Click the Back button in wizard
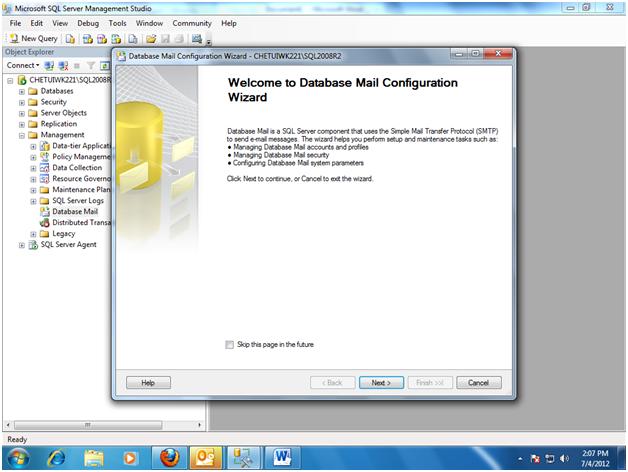628x472 pixels. point(332,383)
